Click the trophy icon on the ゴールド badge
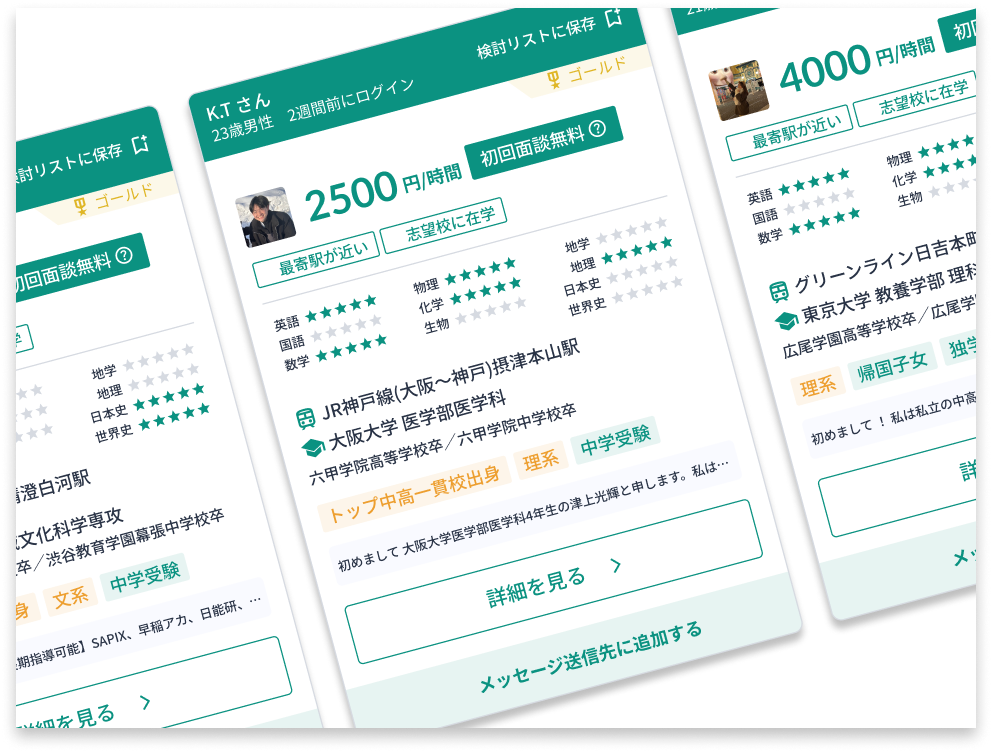Viewport: 992px width, 752px height. (x=554, y=78)
